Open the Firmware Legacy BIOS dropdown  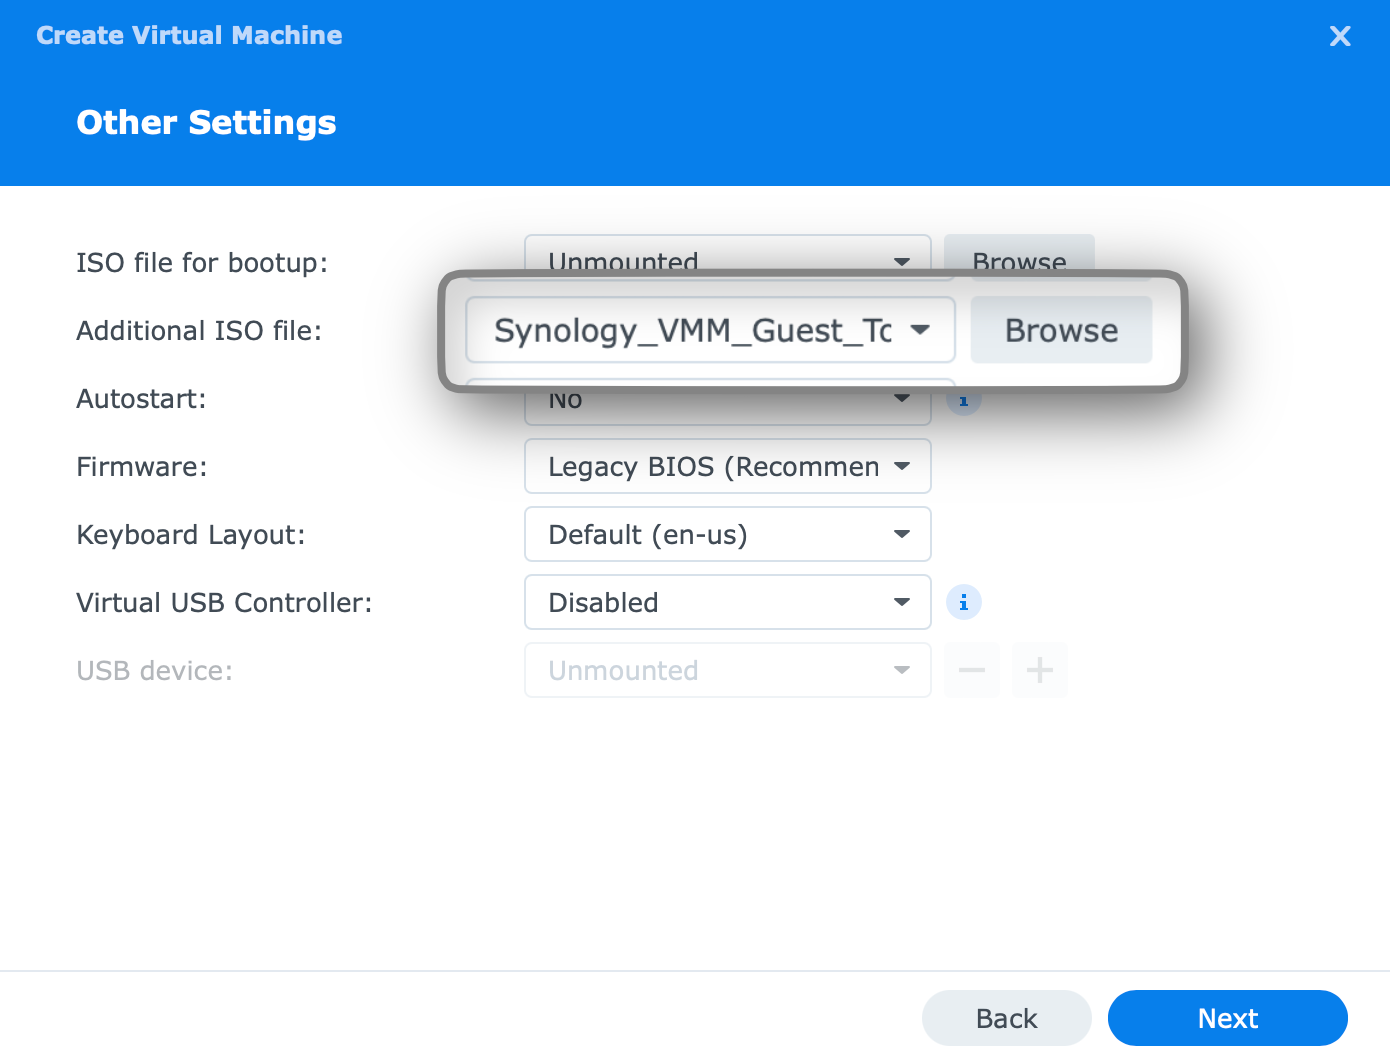coord(728,466)
